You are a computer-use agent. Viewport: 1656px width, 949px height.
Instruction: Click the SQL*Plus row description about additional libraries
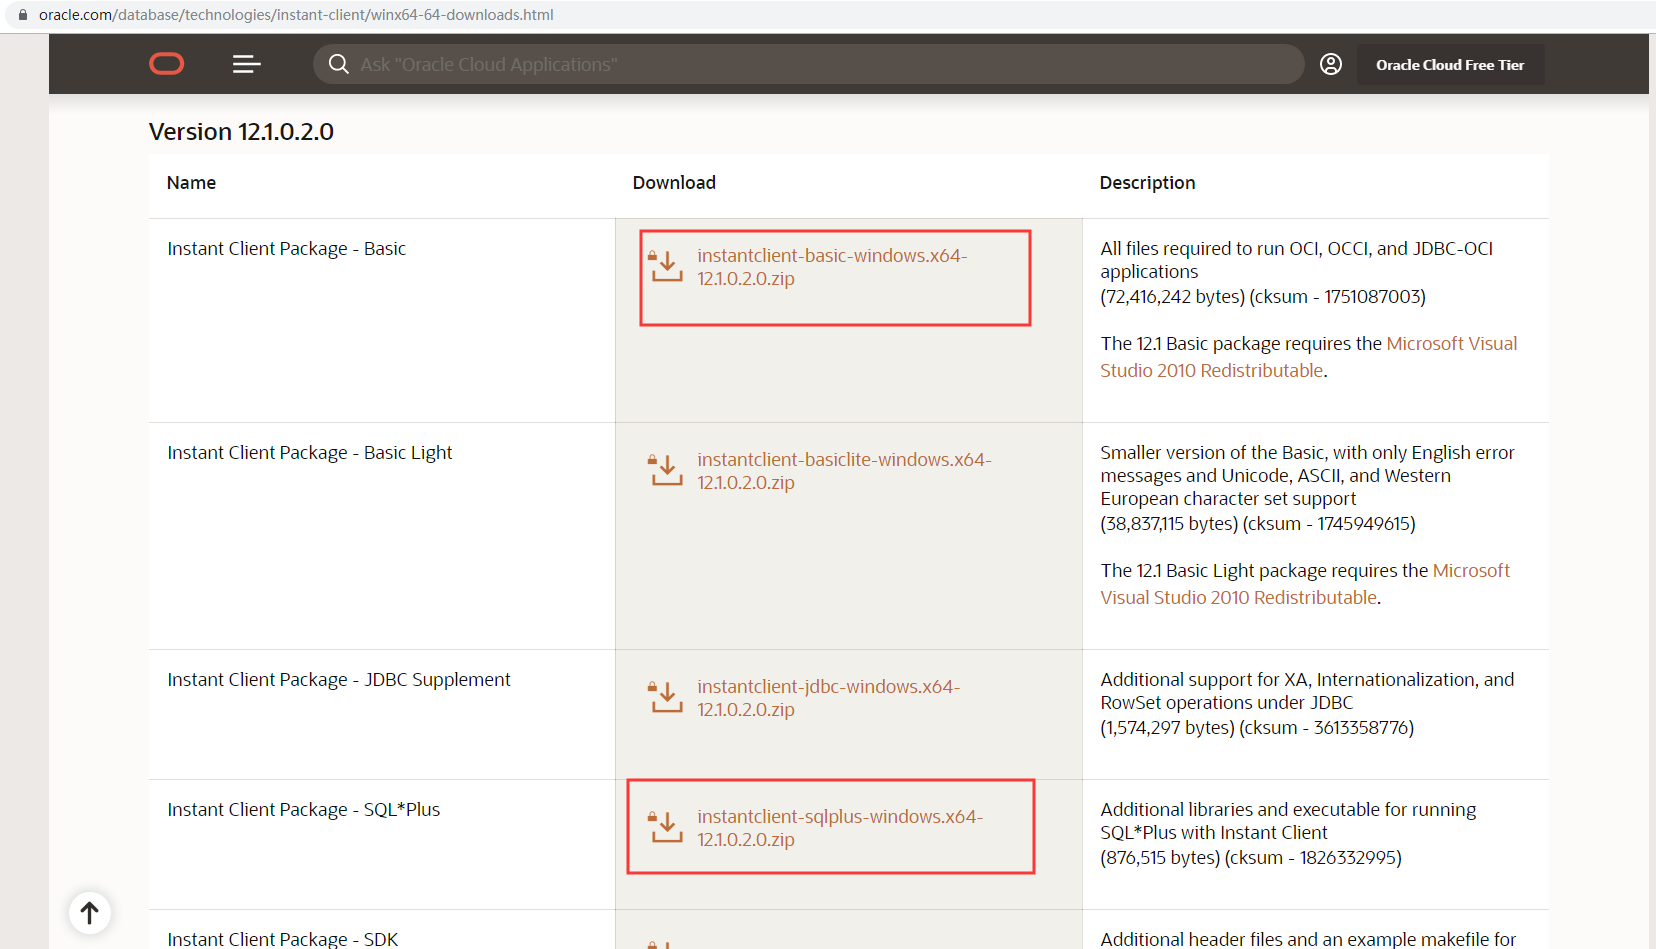1288,821
